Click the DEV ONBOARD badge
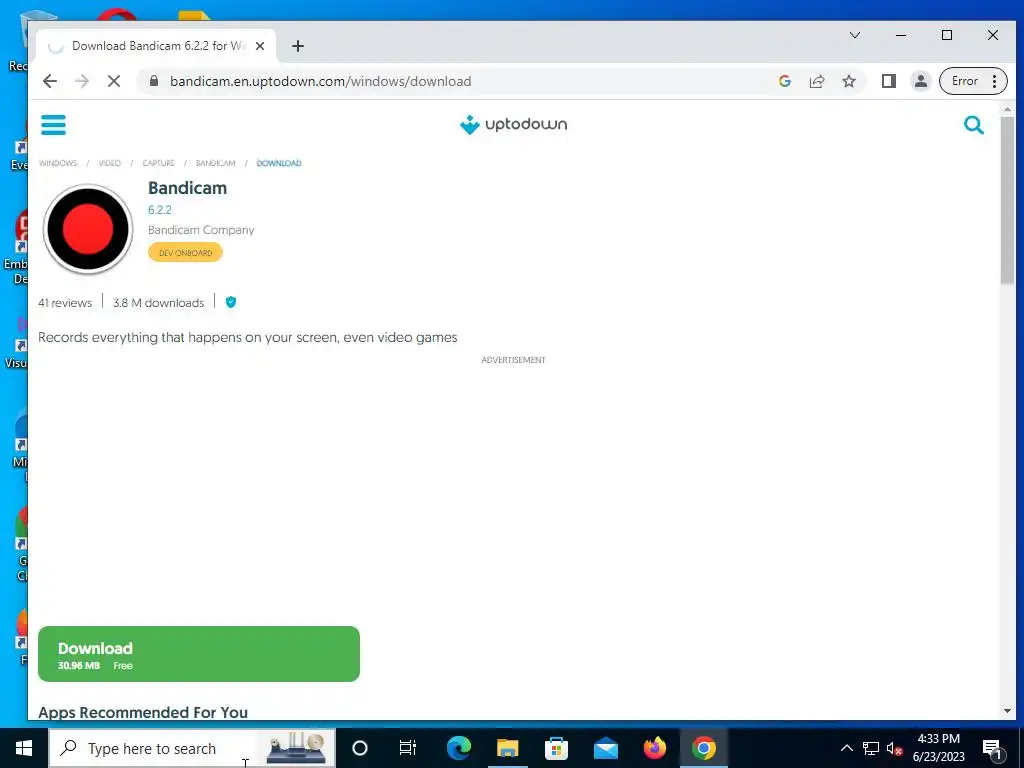This screenshot has height=768, width=1024. coord(185,253)
